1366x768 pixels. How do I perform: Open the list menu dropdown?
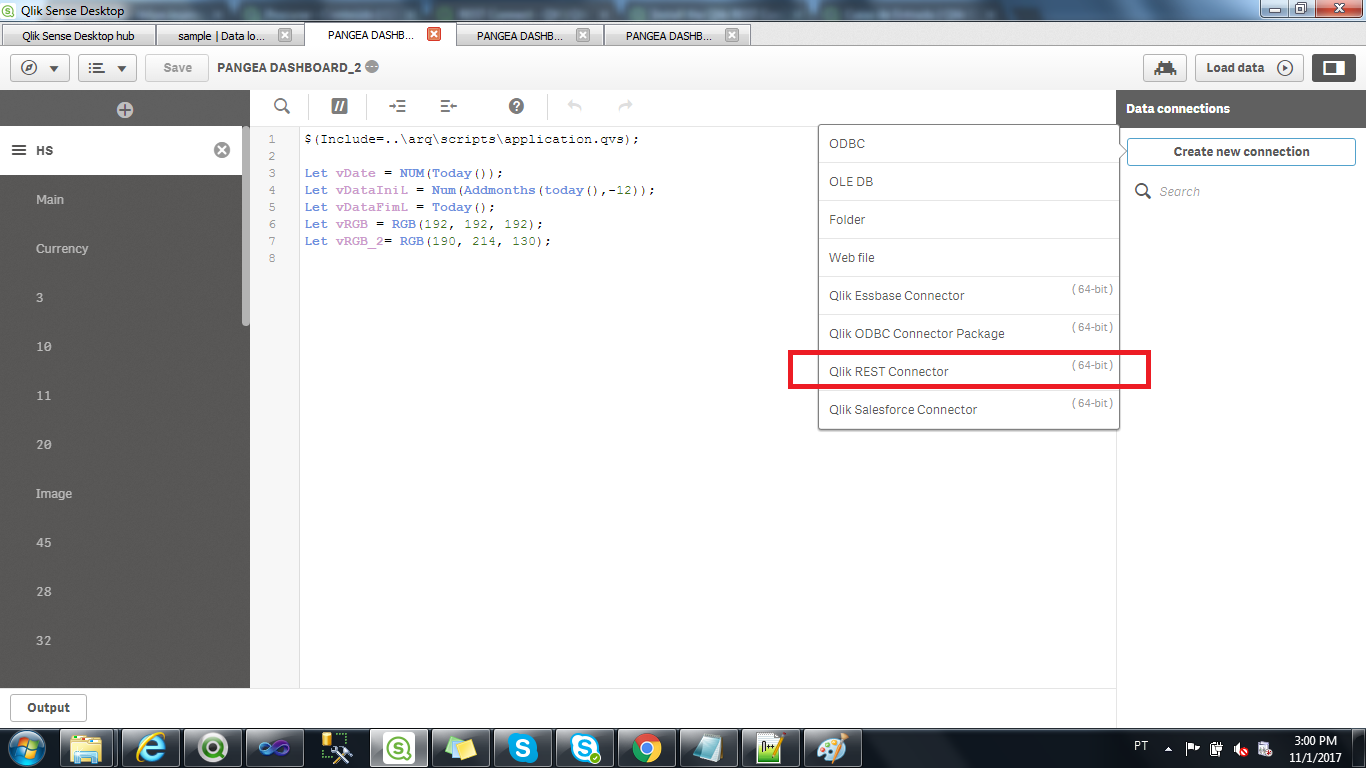click(x=107, y=68)
